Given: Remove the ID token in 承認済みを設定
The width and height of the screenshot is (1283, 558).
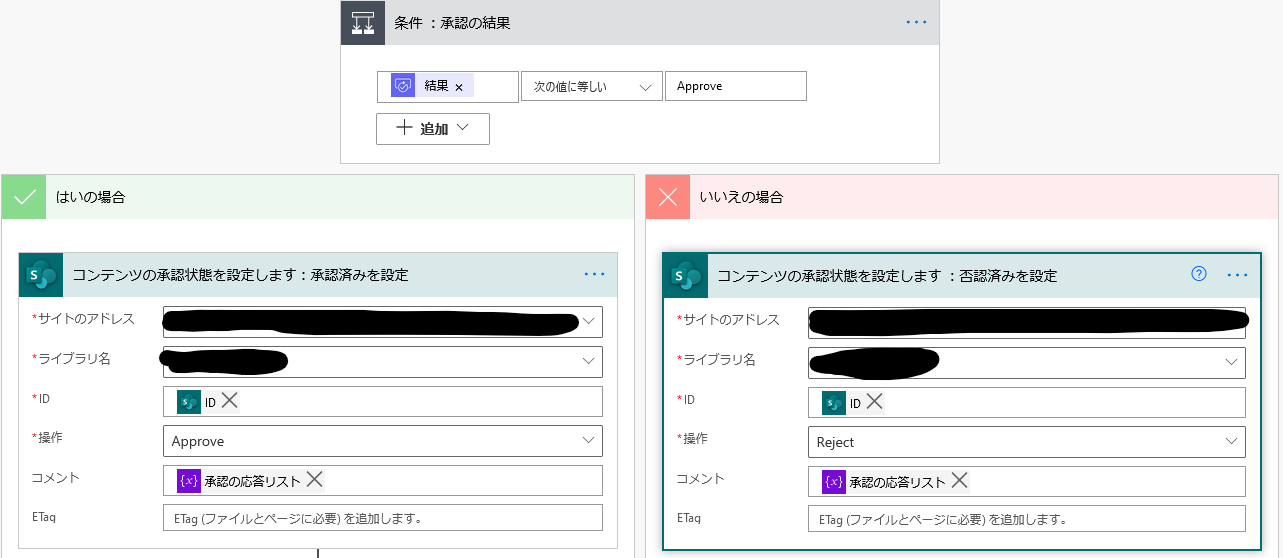Looking at the screenshot, I should (229, 401).
